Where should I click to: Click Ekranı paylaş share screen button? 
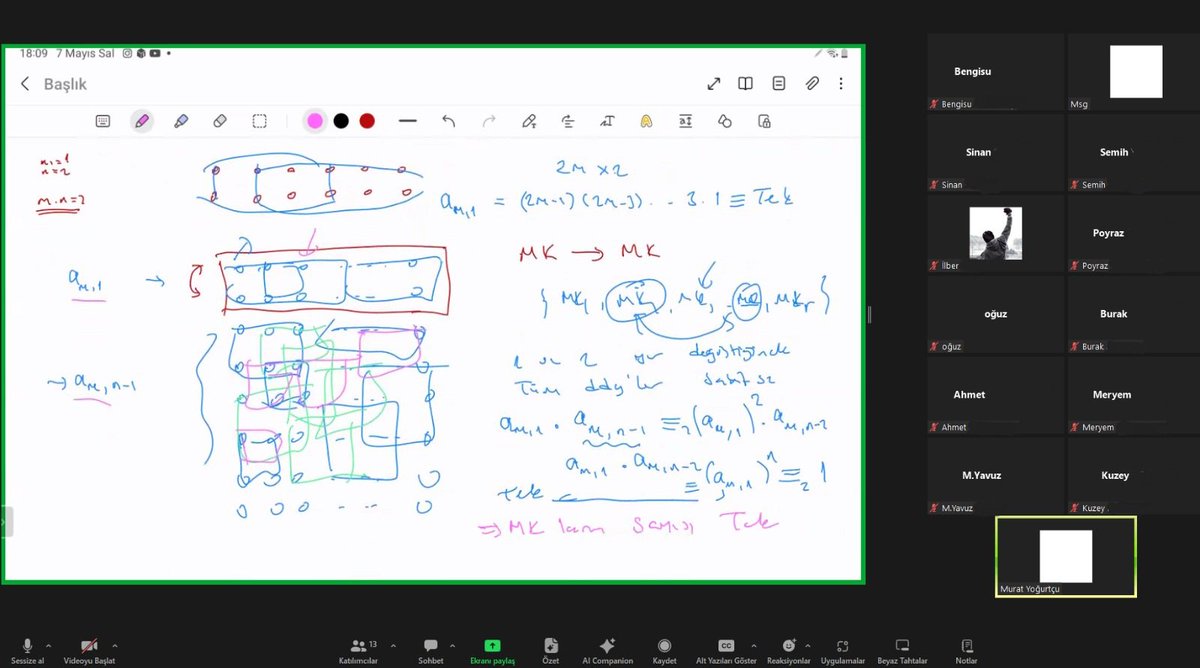coord(492,651)
